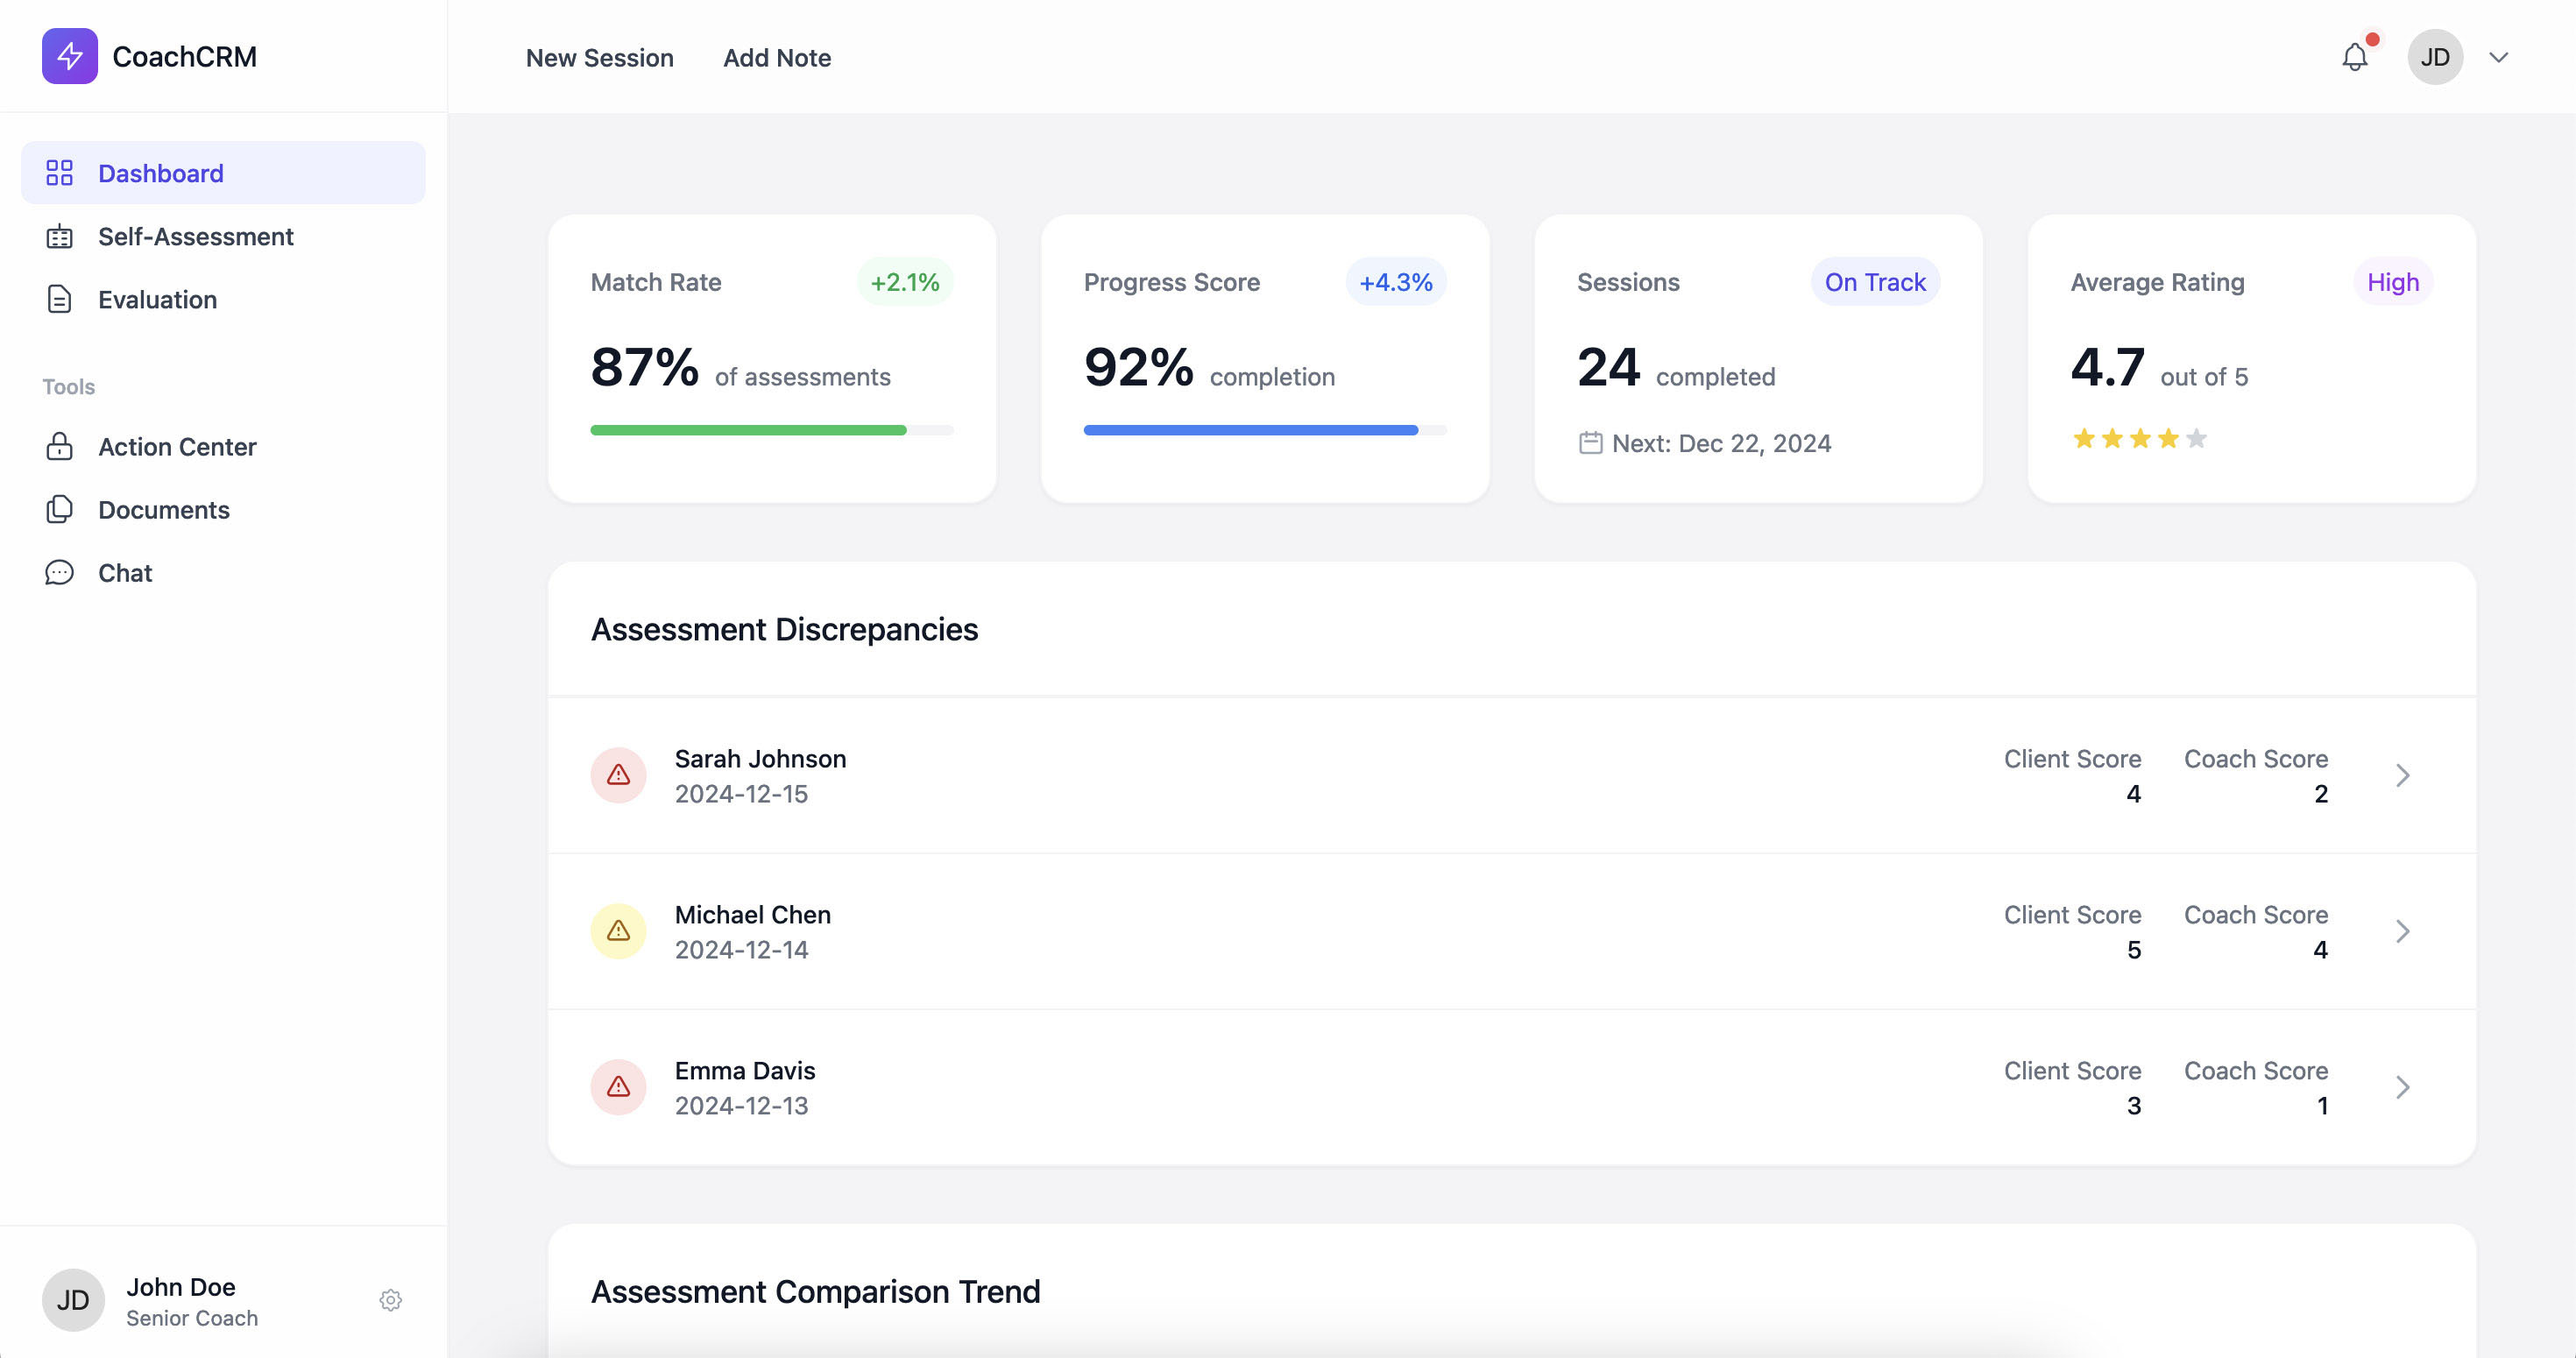Open Self-Assessment in the sidebar
This screenshot has width=2576, height=1358.
[x=195, y=236]
